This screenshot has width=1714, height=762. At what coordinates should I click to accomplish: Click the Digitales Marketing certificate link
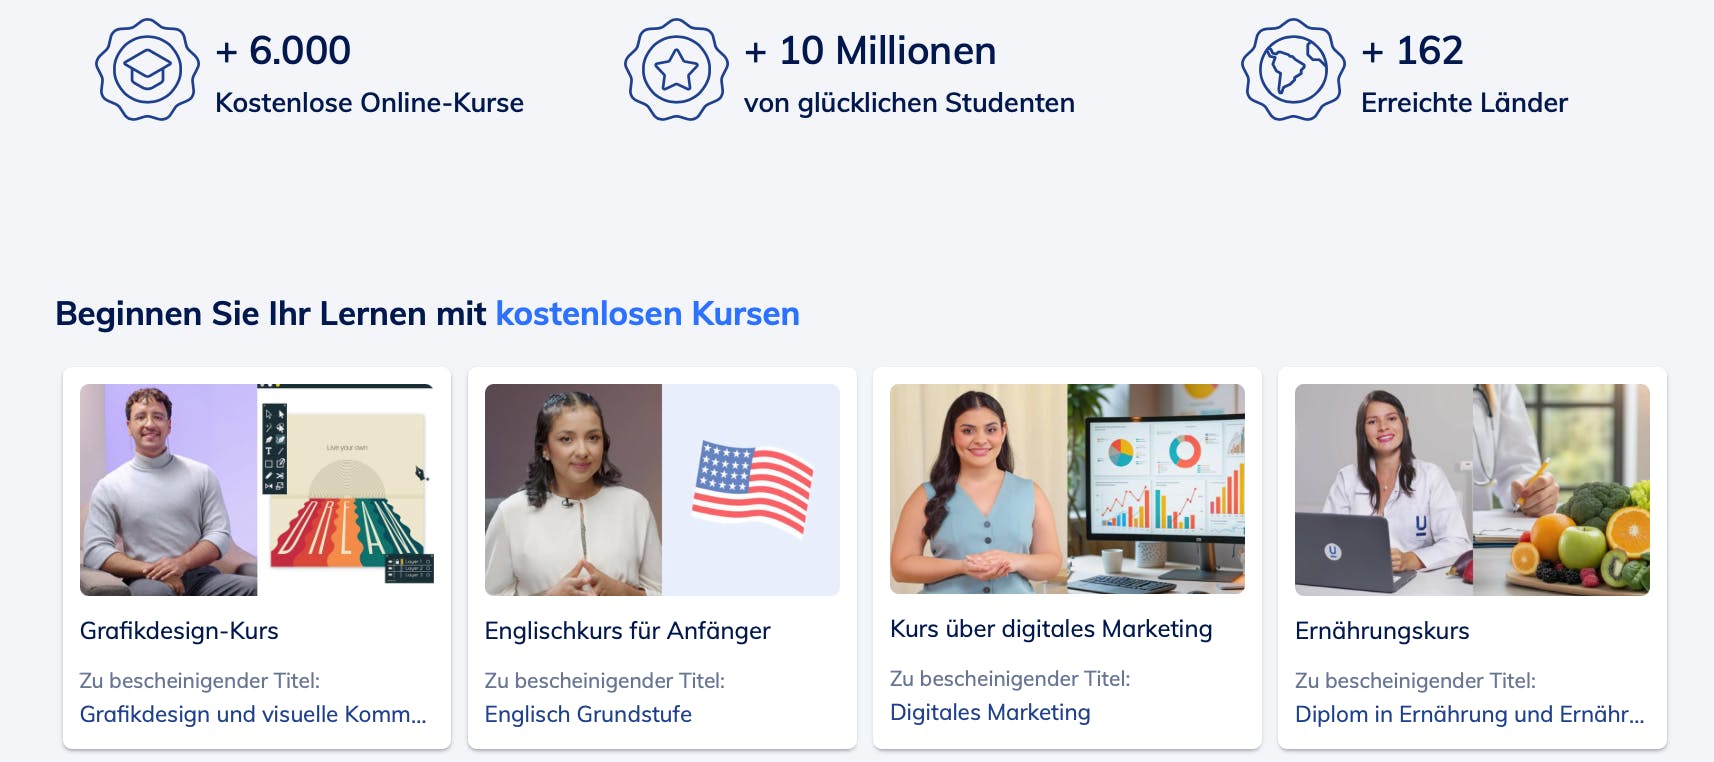[x=990, y=712]
